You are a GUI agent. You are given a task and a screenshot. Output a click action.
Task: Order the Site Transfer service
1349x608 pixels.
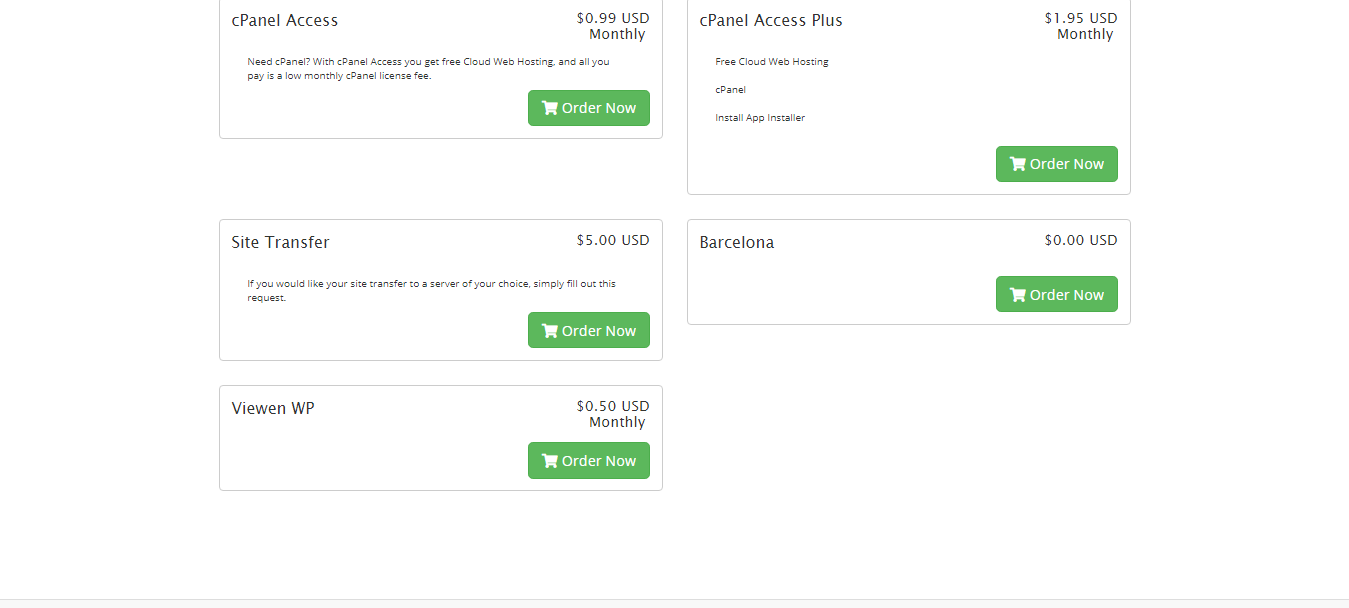[589, 331]
